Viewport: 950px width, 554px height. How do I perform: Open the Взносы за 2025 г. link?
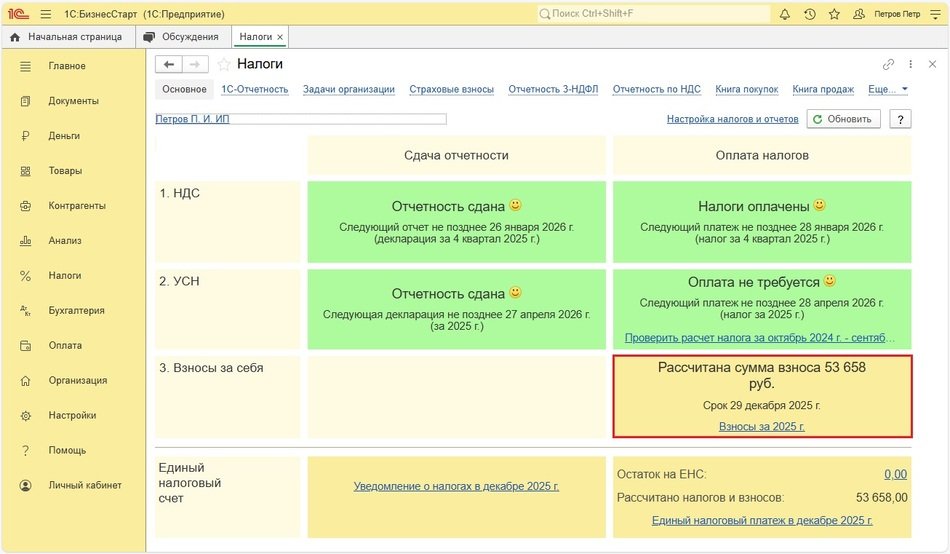tap(761, 426)
